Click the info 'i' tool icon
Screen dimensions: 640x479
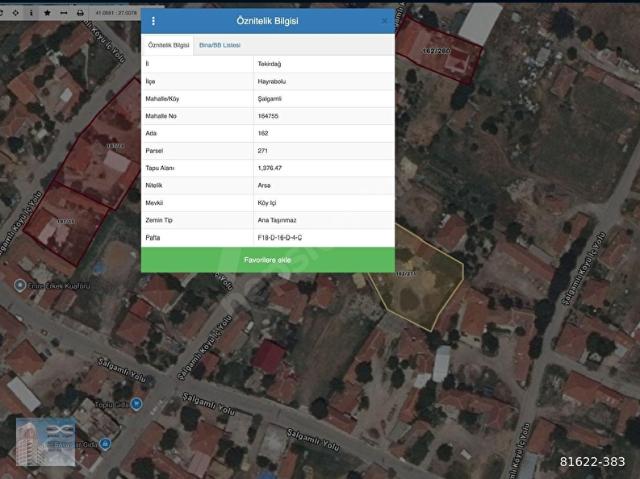pyautogui.click(x=31, y=13)
